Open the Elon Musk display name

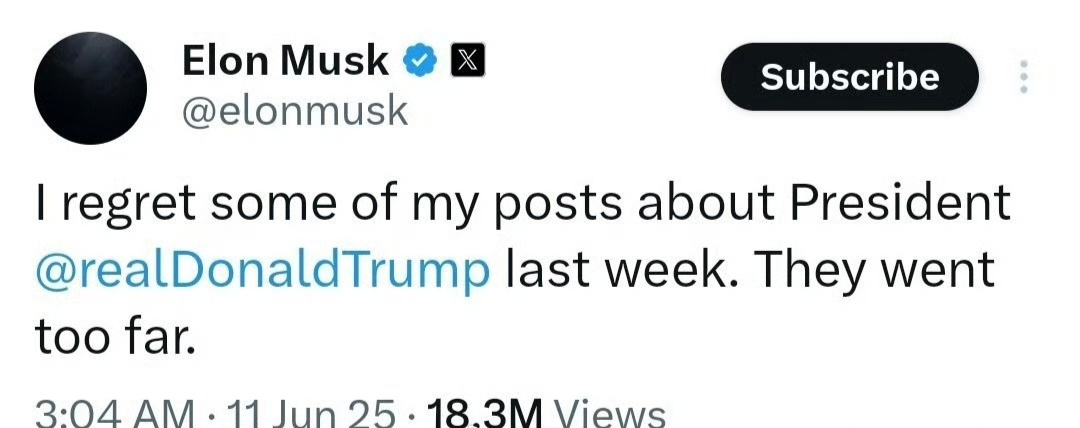click(x=285, y=61)
